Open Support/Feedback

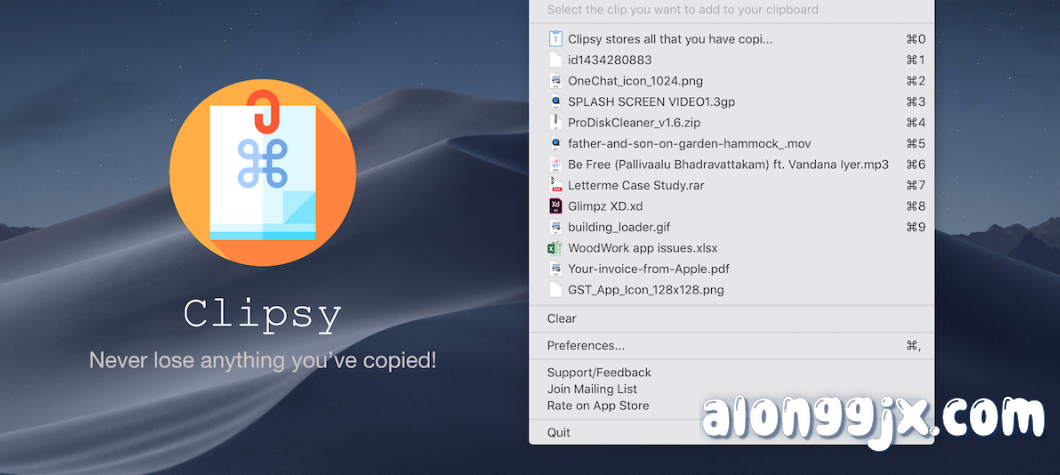pyautogui.click(x=731, y=372)
